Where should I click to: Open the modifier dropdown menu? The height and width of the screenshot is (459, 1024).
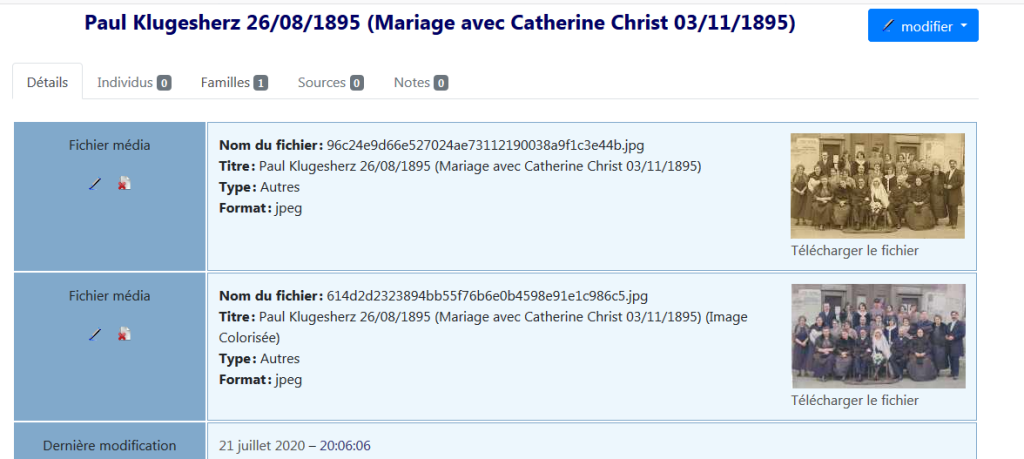pos(922,26)
